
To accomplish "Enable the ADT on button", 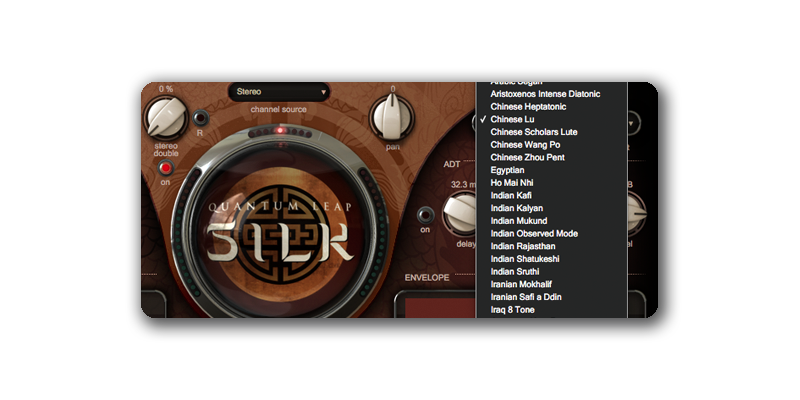I will pyautogui.click(x=425, y=214).
